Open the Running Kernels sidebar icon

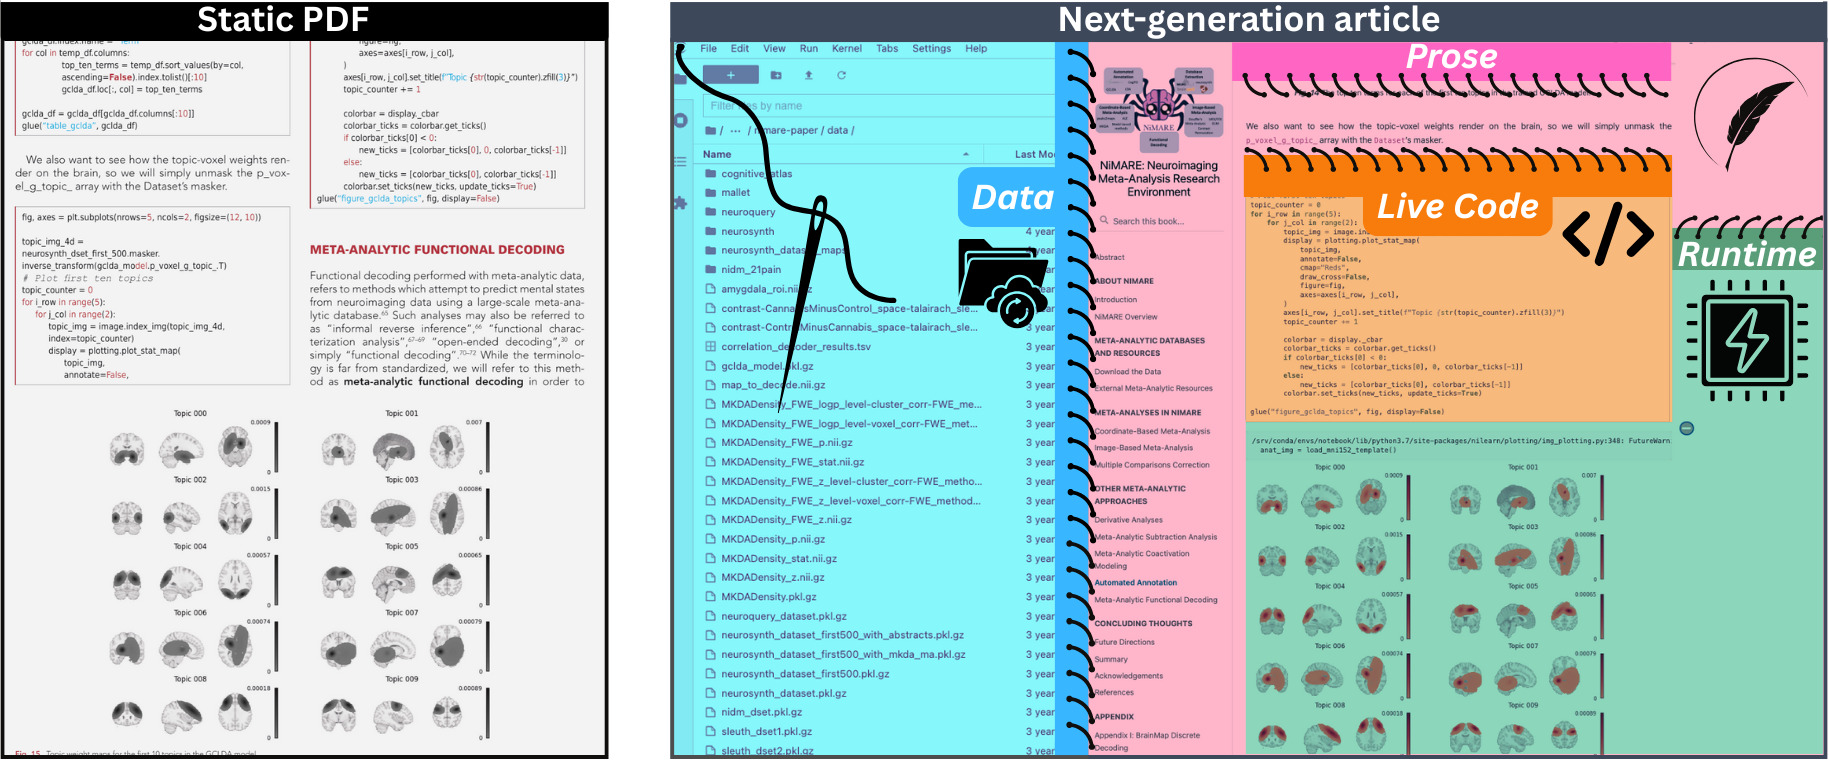coord(681,121)
